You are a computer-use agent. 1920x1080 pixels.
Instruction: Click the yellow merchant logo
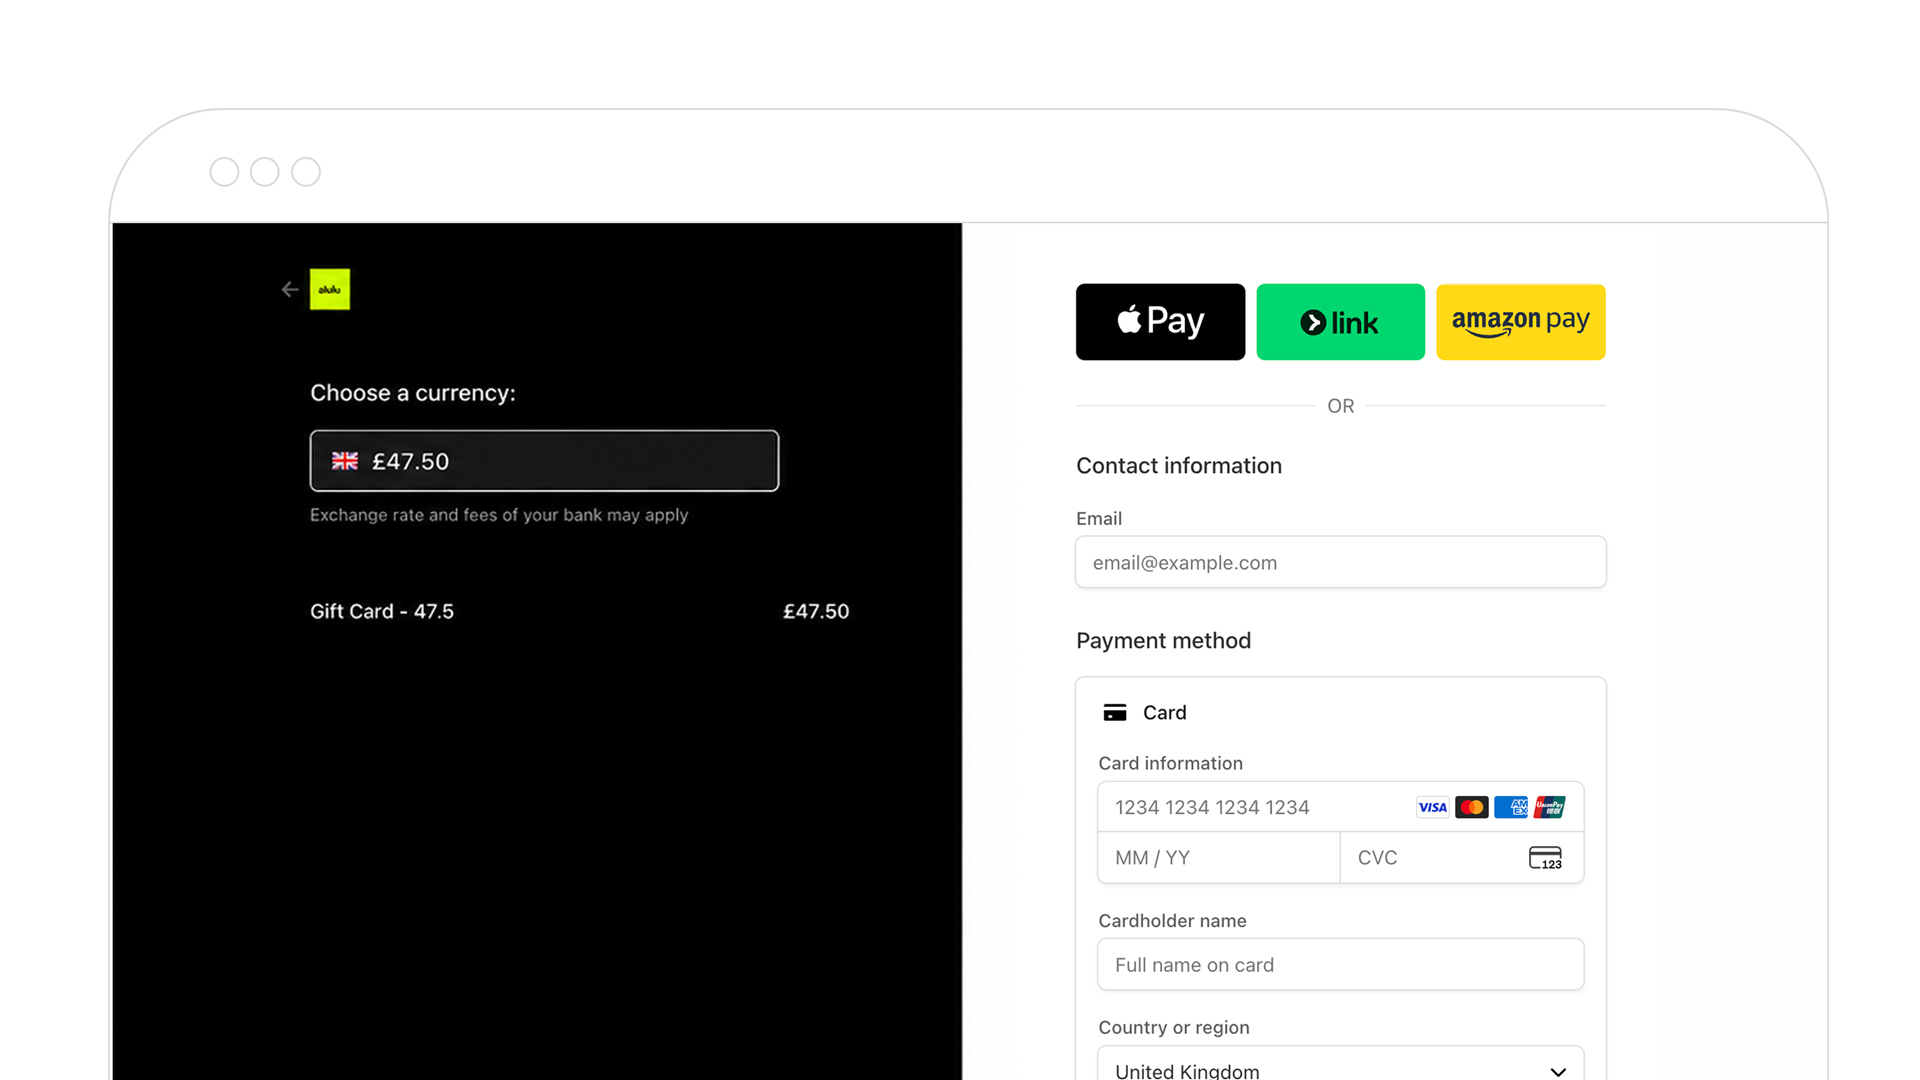click(x=330, y=289)
